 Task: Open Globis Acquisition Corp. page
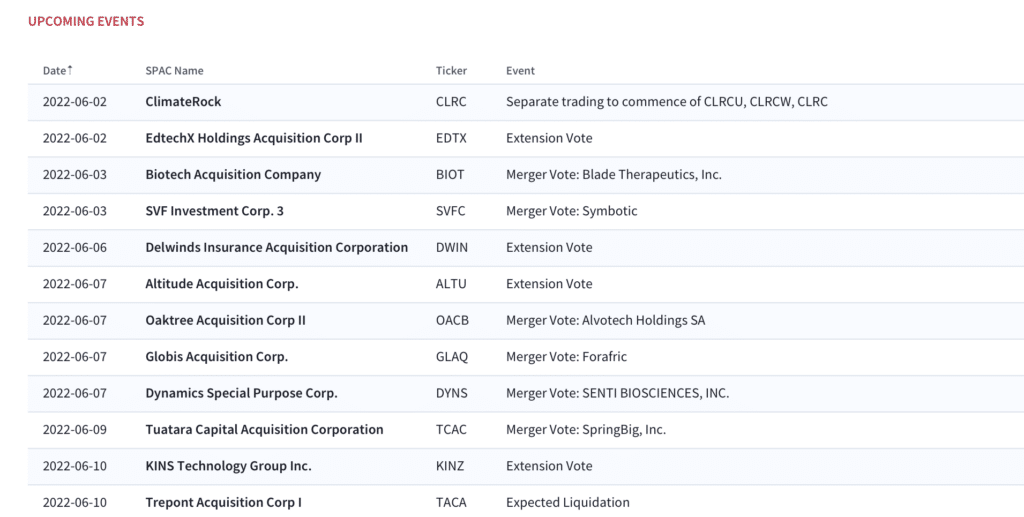point(216,357)
